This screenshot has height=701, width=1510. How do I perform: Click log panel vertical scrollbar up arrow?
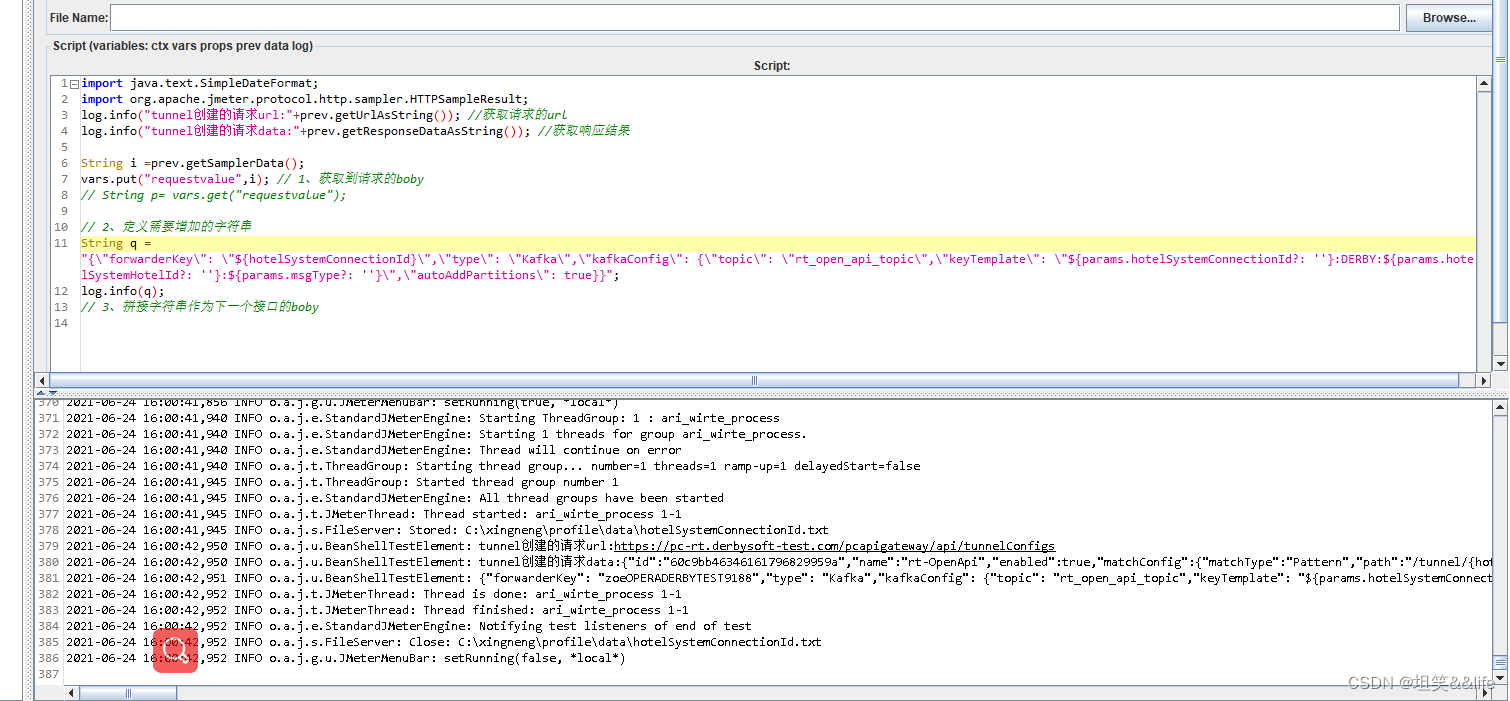click(x=1500, y=406)
